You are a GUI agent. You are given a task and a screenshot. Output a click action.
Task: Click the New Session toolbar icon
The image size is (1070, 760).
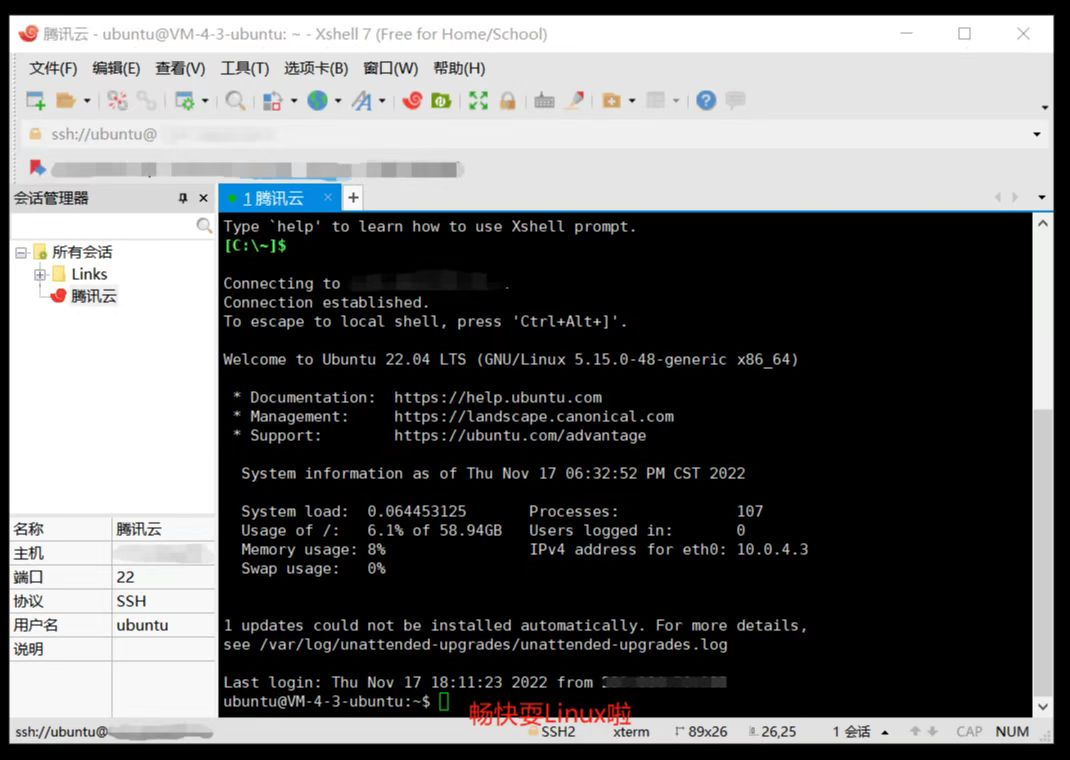(35, 101)
